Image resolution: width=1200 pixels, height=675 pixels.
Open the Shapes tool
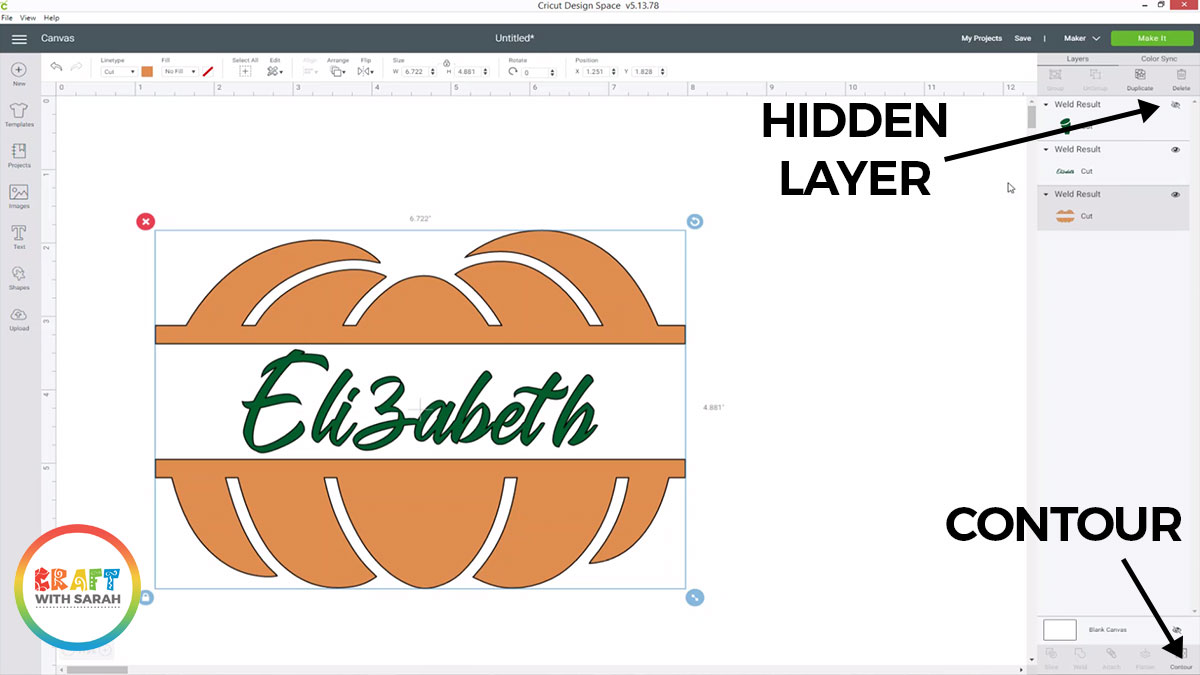pos(19,277)
